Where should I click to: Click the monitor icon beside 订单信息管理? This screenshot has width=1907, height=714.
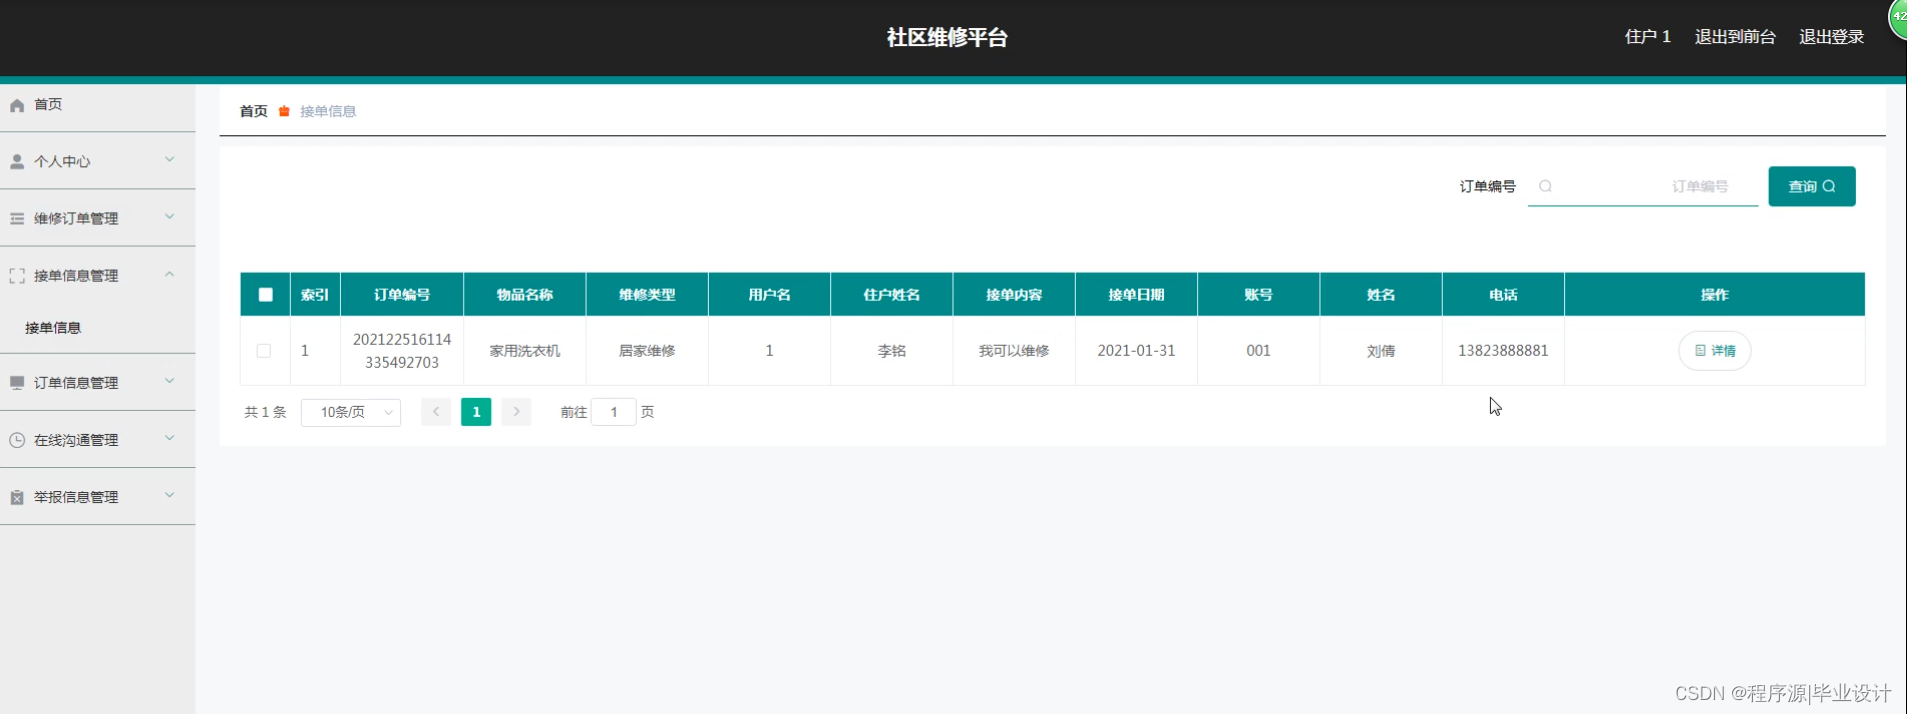pos(17,382)
